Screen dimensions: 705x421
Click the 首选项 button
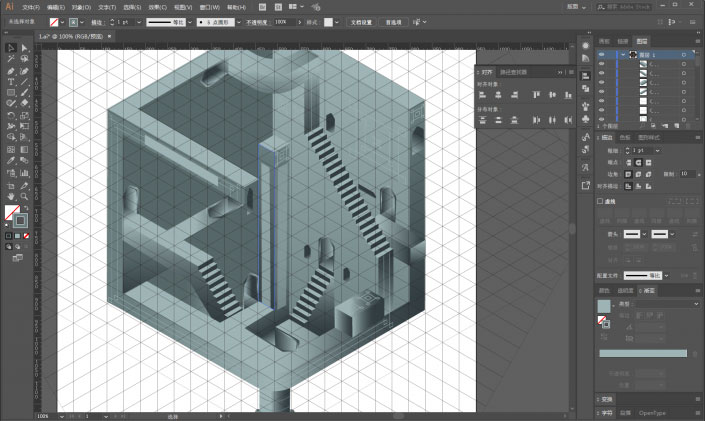(x=393, y=22)
